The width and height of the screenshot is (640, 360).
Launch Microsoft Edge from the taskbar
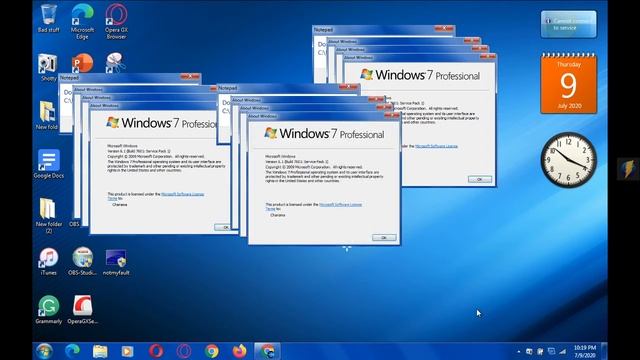tap(72, 351)
